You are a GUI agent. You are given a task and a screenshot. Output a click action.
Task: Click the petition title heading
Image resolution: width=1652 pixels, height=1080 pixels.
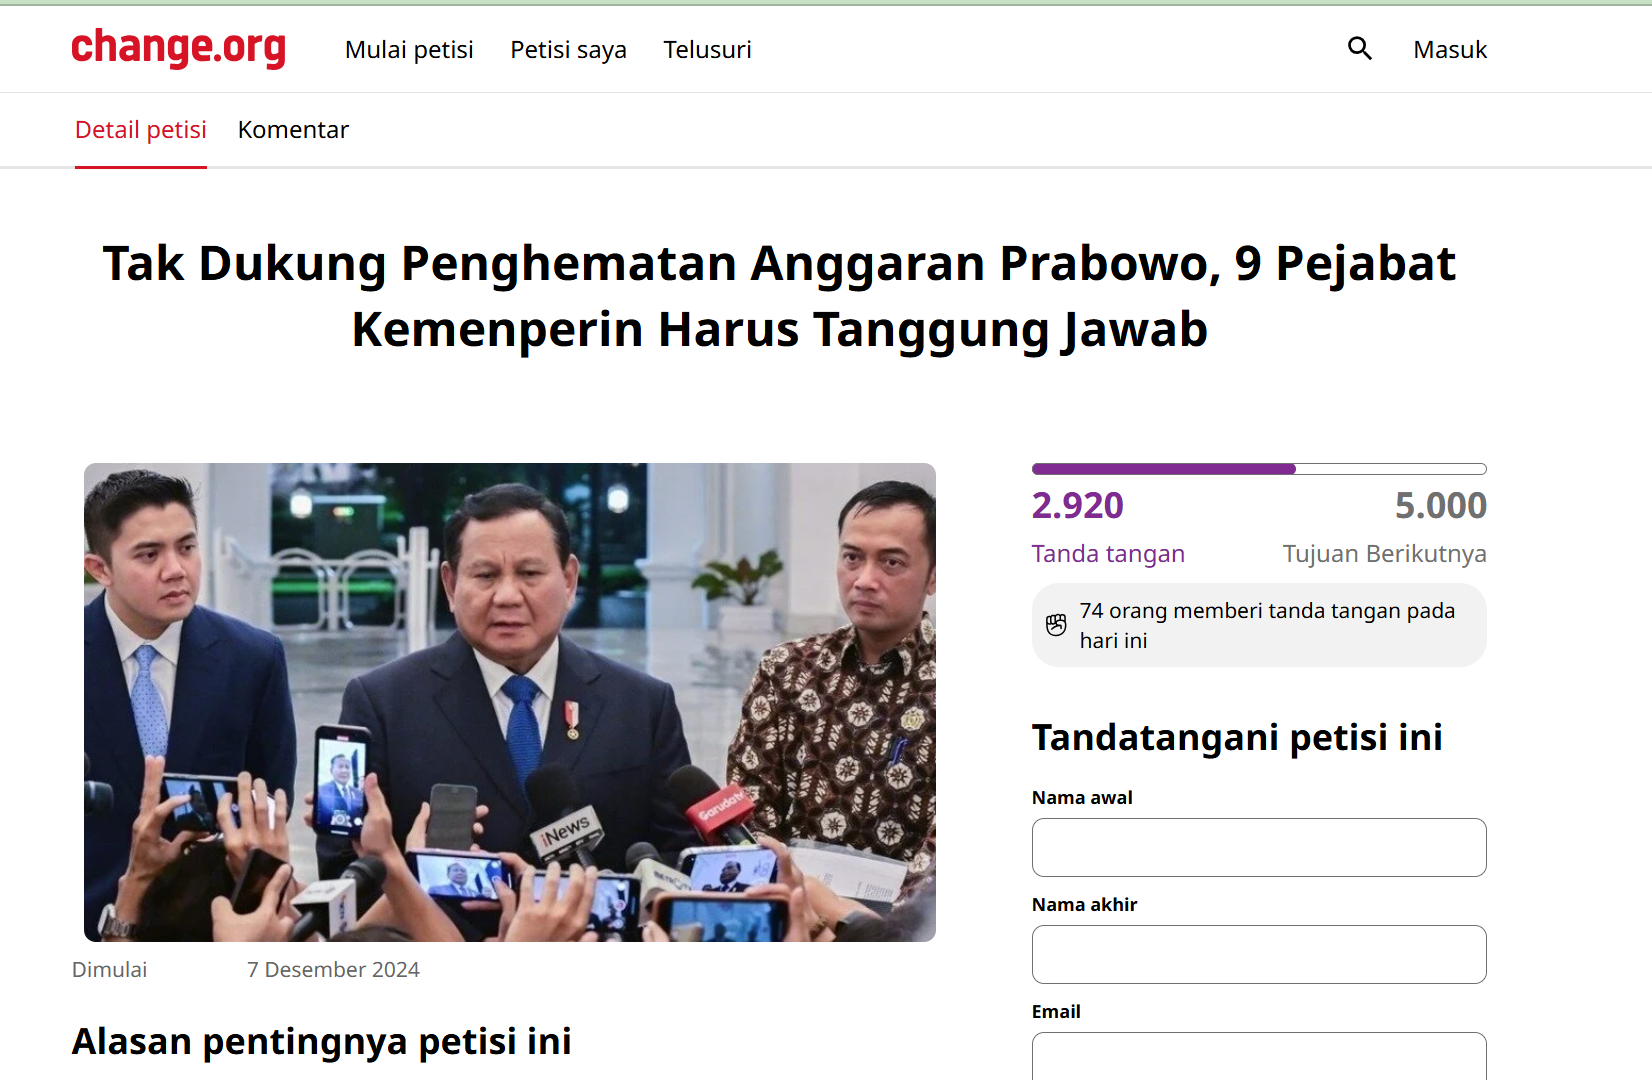click(779, 297)
